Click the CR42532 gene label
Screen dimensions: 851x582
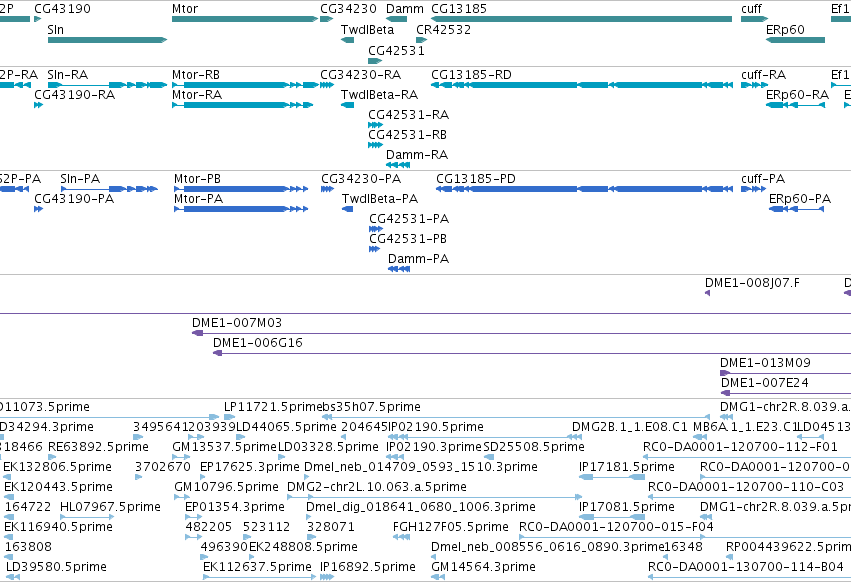pos(443,29)
